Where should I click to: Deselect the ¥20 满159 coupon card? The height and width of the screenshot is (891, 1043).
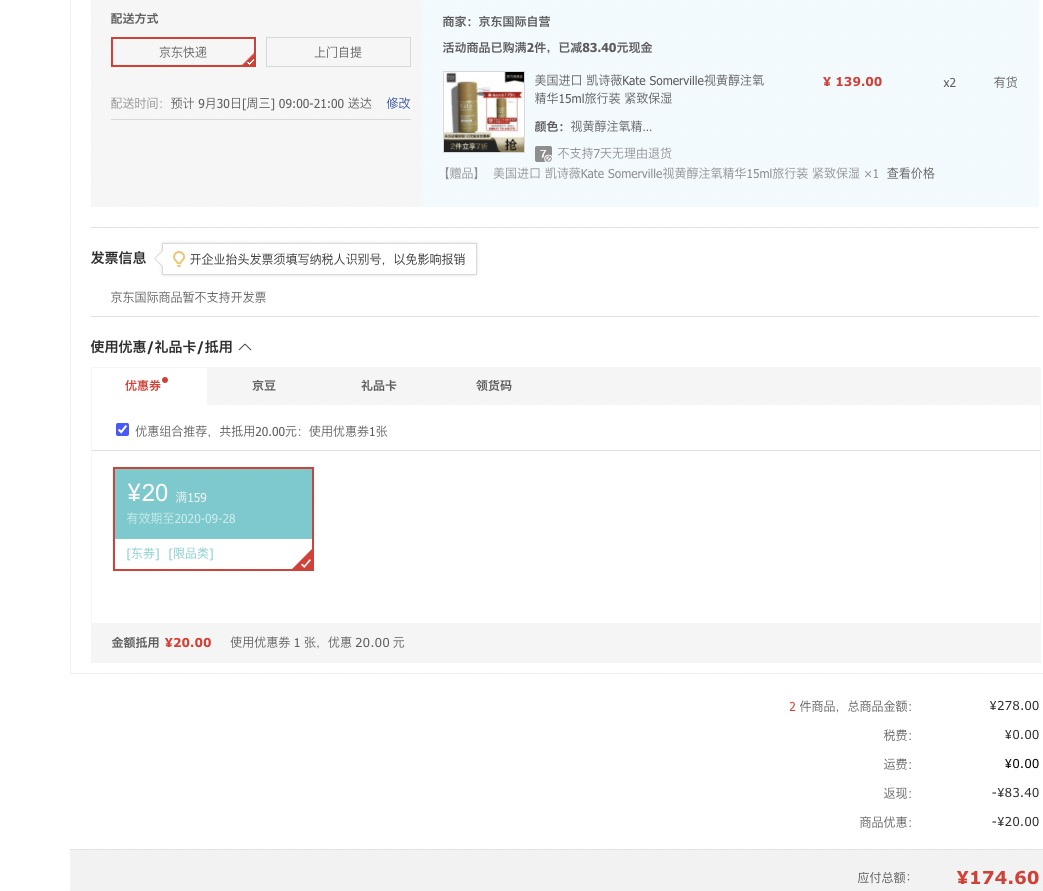tap(214, 519)
